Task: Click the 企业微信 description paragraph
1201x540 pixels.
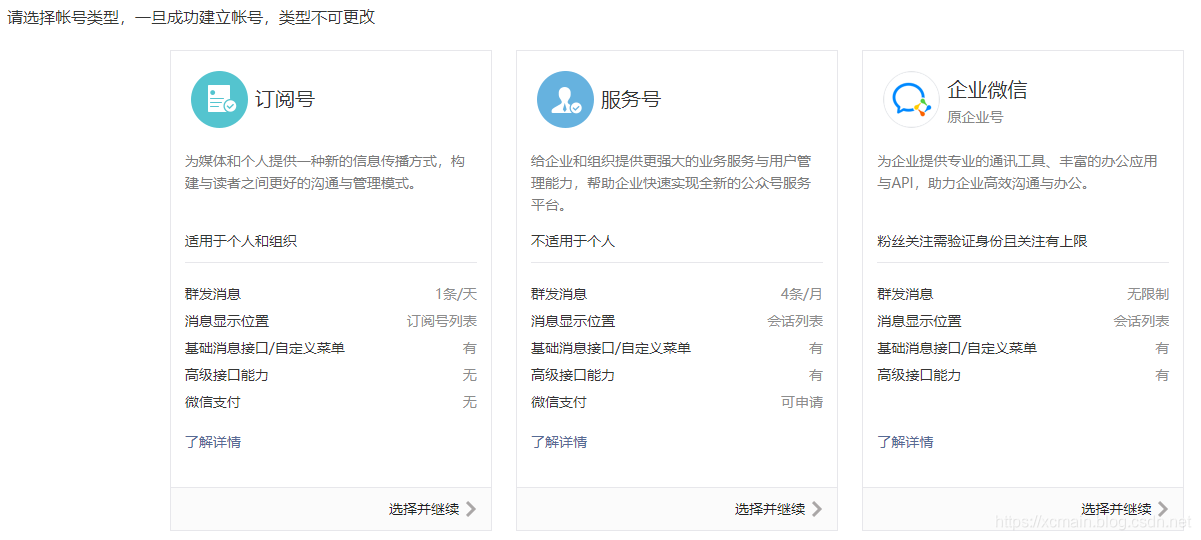Action: (1017, 172)
